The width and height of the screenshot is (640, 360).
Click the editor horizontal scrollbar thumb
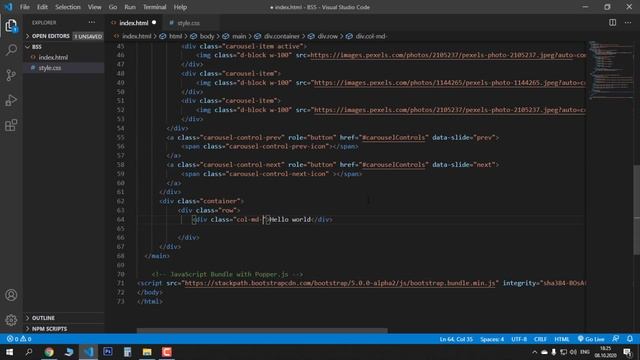[x=262, y=331]
